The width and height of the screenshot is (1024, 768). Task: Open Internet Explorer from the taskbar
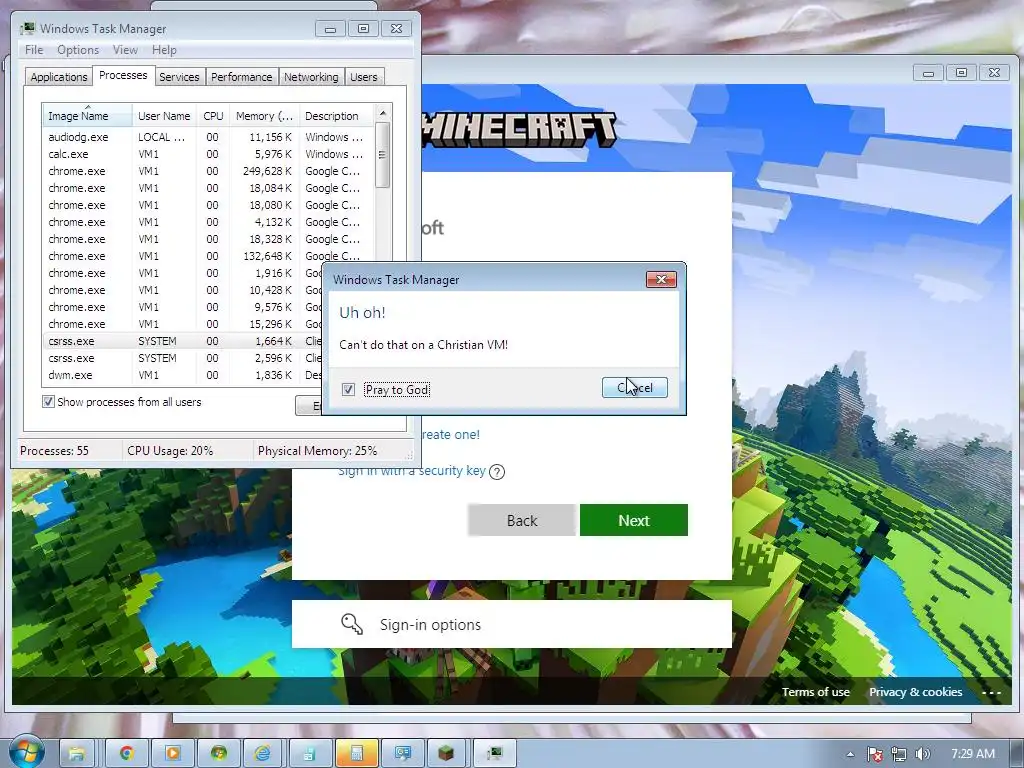coord(263,754)
